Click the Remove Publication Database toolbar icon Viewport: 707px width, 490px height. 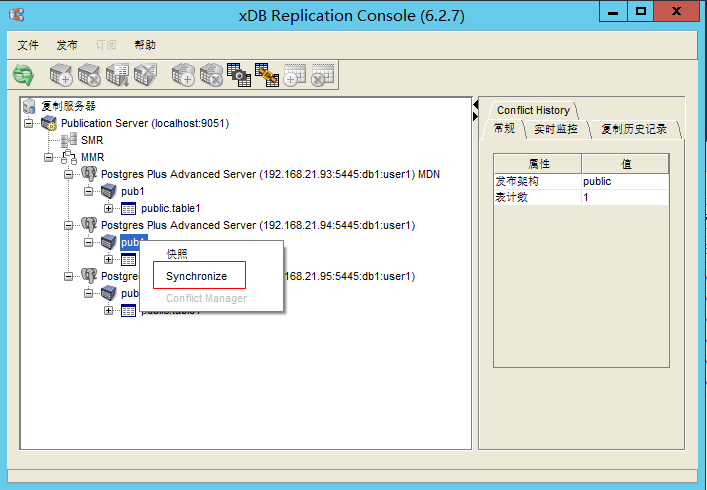click(89, 75)
